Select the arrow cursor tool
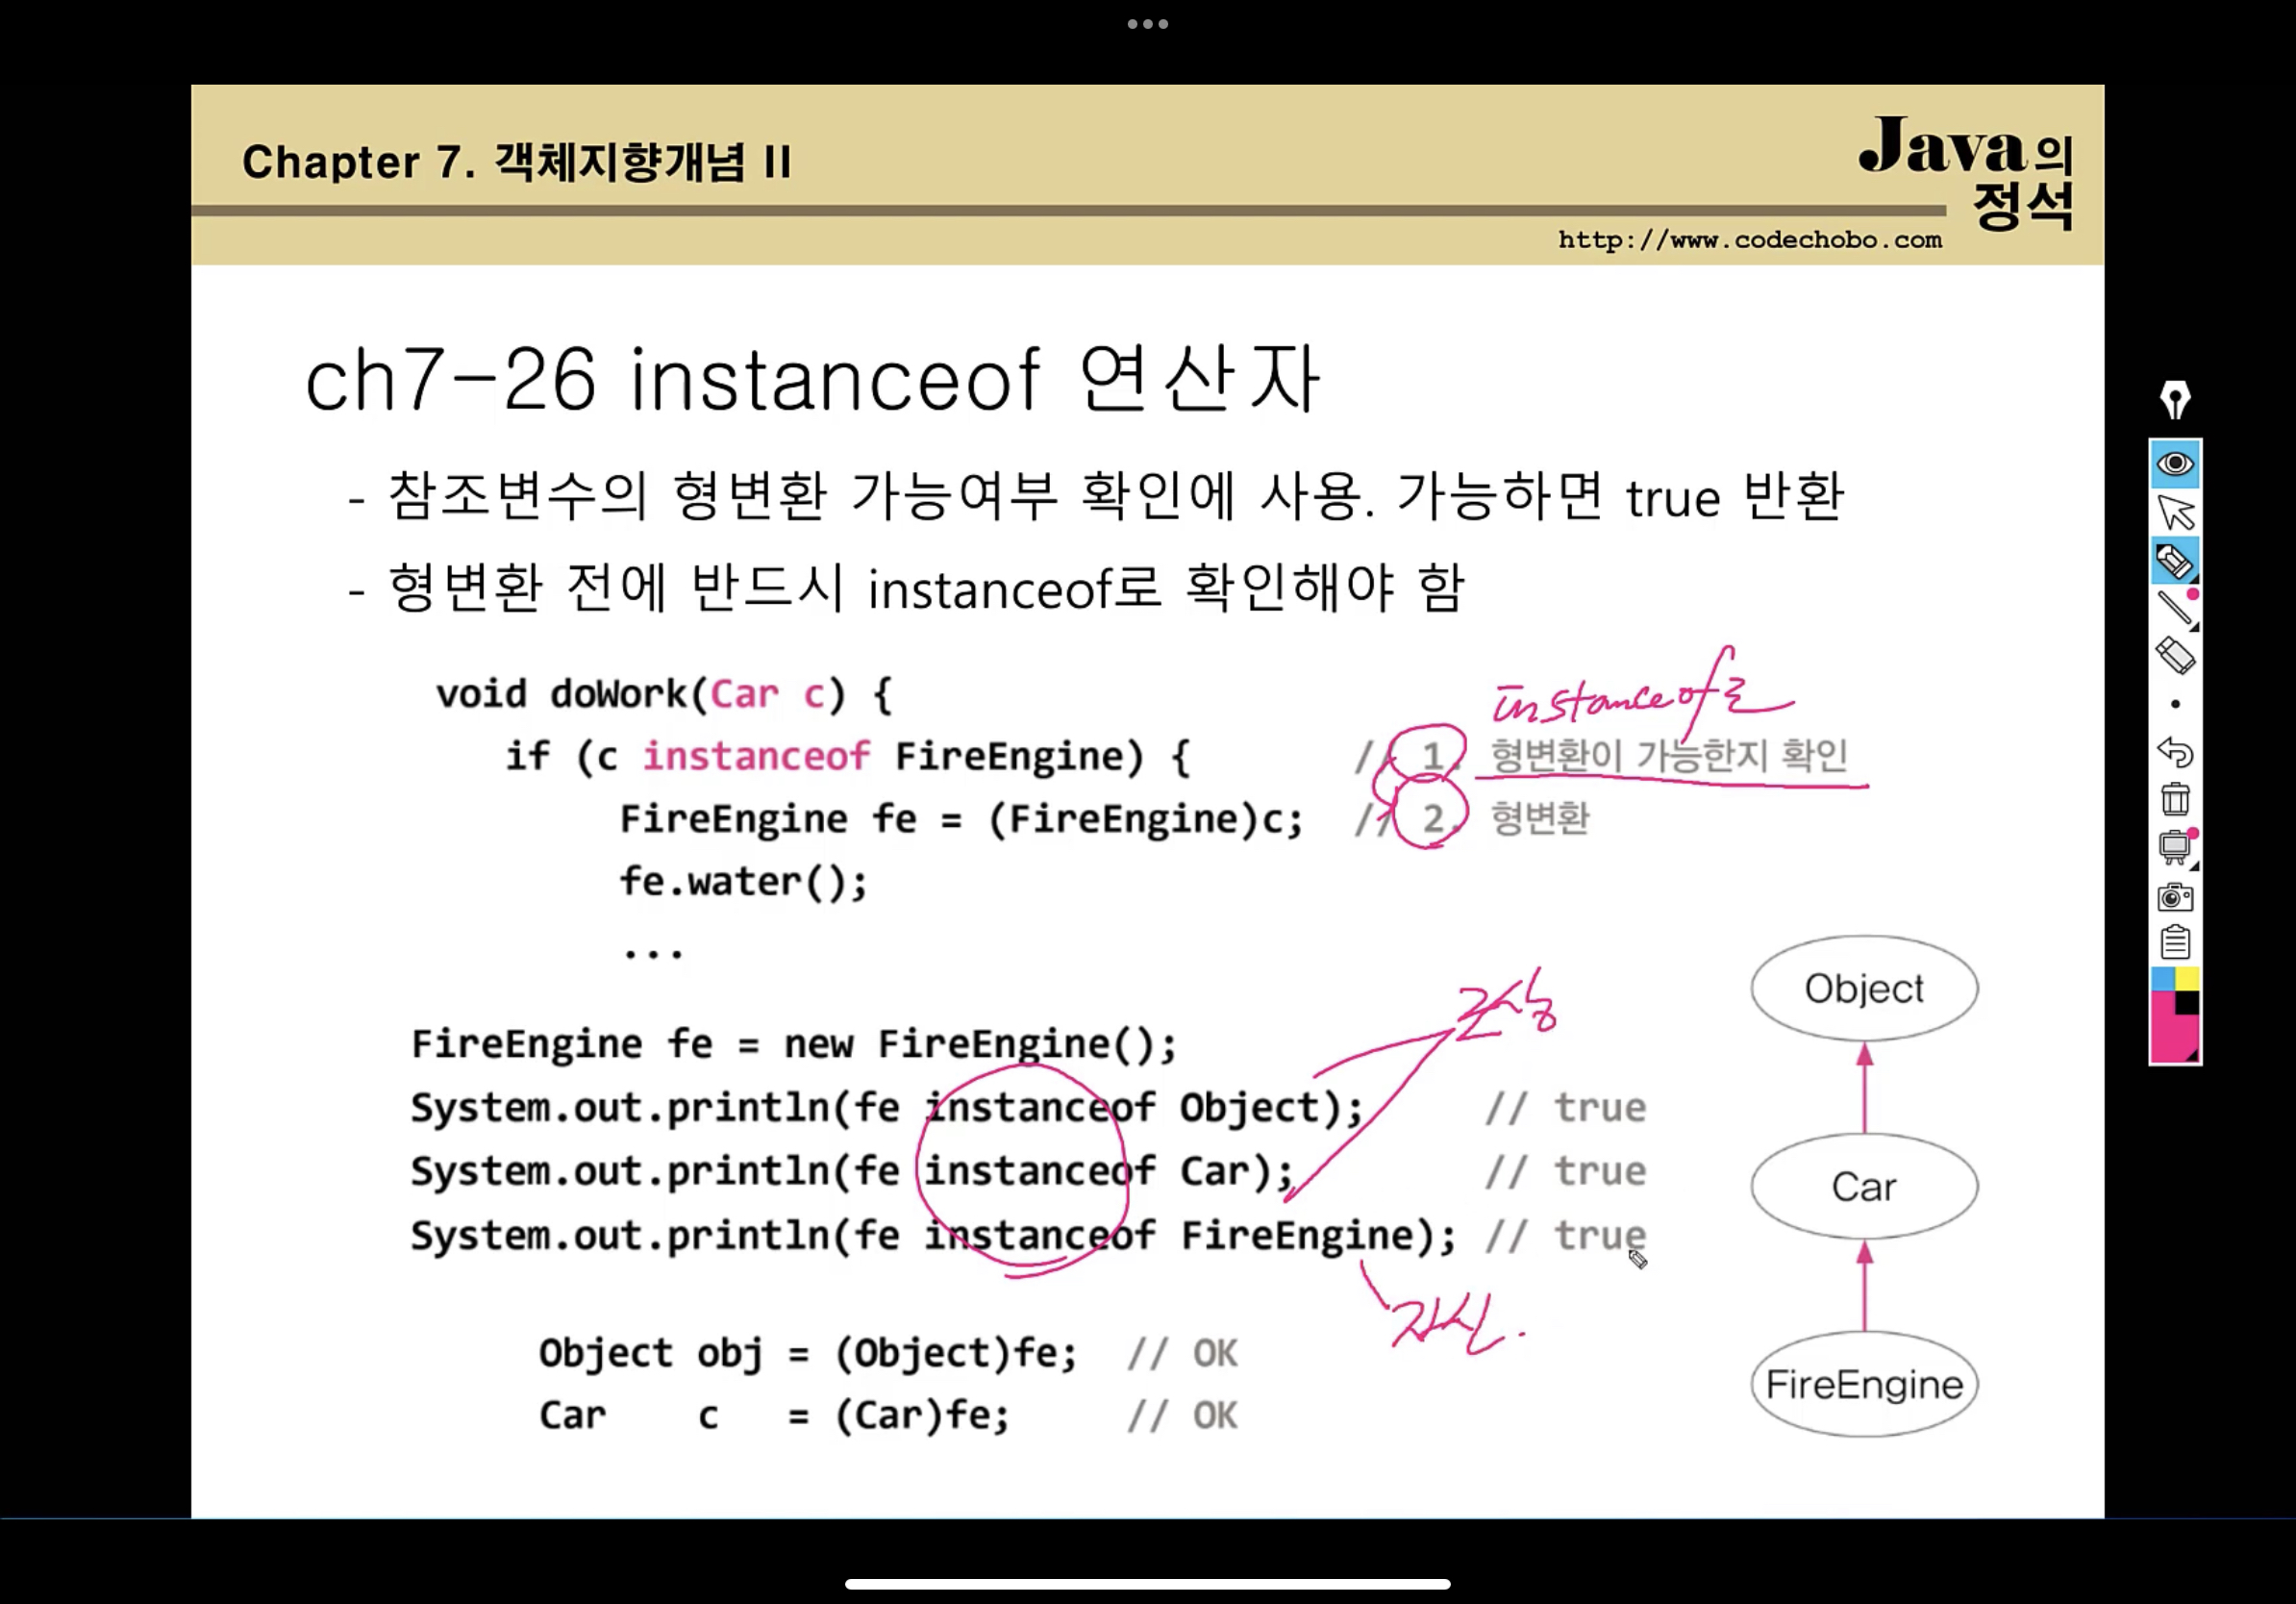The height and width of the screenshot is (1604, 2296). click(x=2175, y=512)
